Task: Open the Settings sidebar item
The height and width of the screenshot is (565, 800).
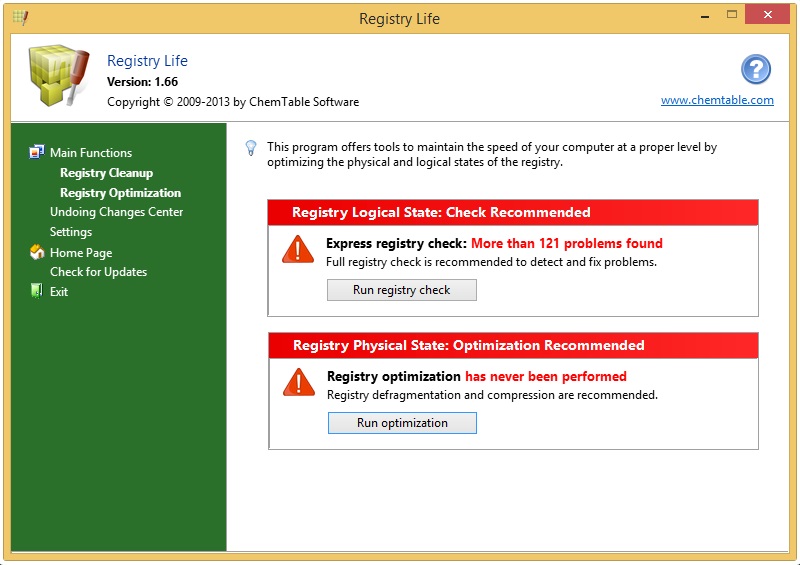Action: click(71, 232)
